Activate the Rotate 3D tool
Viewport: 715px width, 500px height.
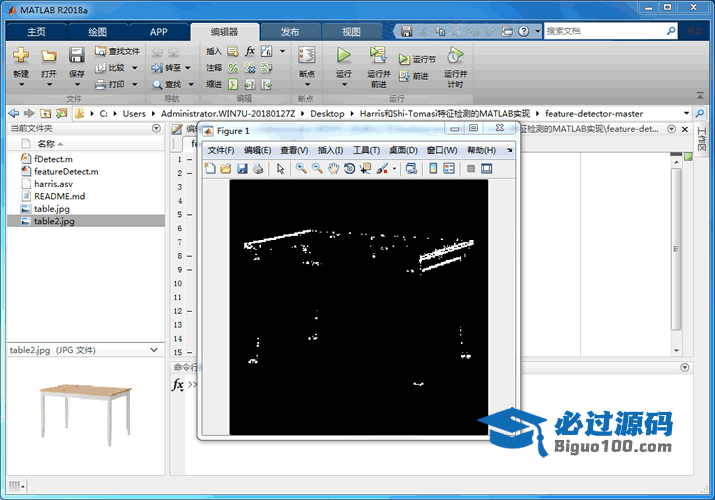coord(349,169)
